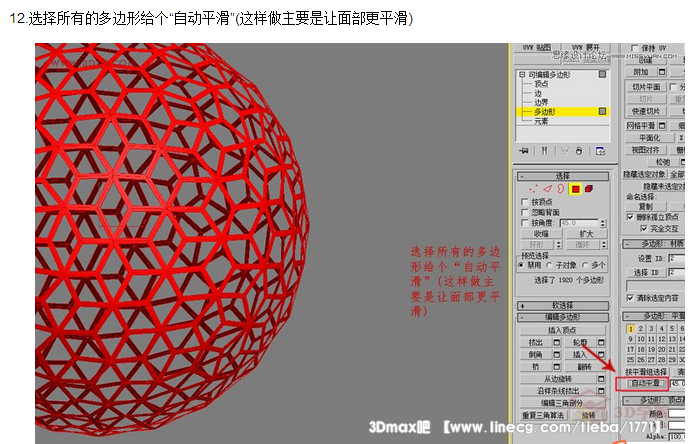Click the Pin Stack icon
Screen dimensions: 690x444
click(x=524, y=151)
